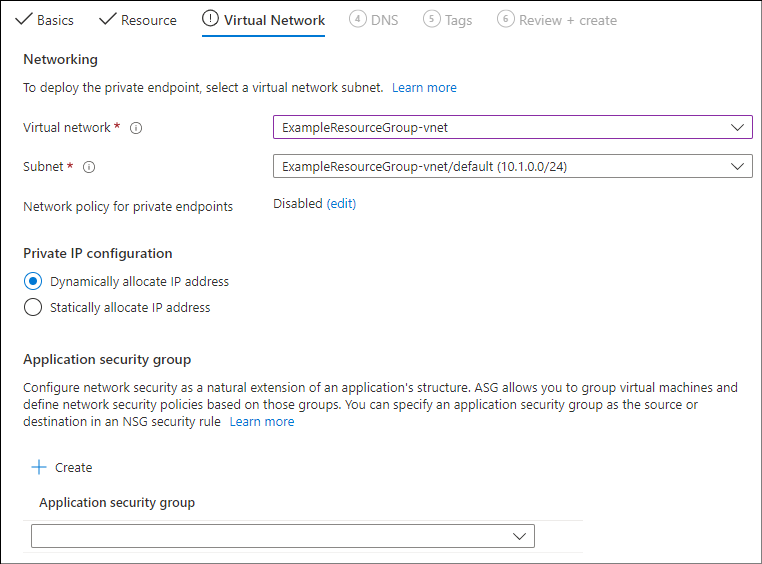Switch to the DNS tab
The width and height of the screenshot is (762, 564).
click(374, 20)
